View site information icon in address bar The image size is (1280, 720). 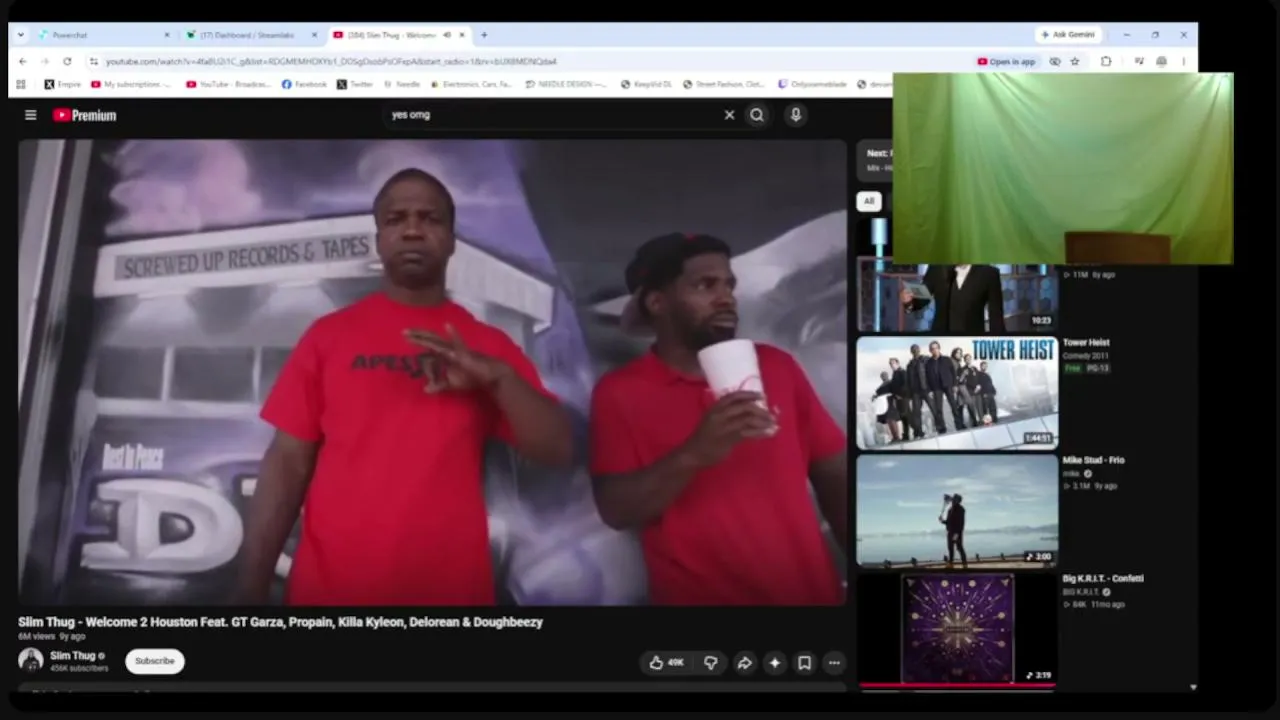point(93,61)
